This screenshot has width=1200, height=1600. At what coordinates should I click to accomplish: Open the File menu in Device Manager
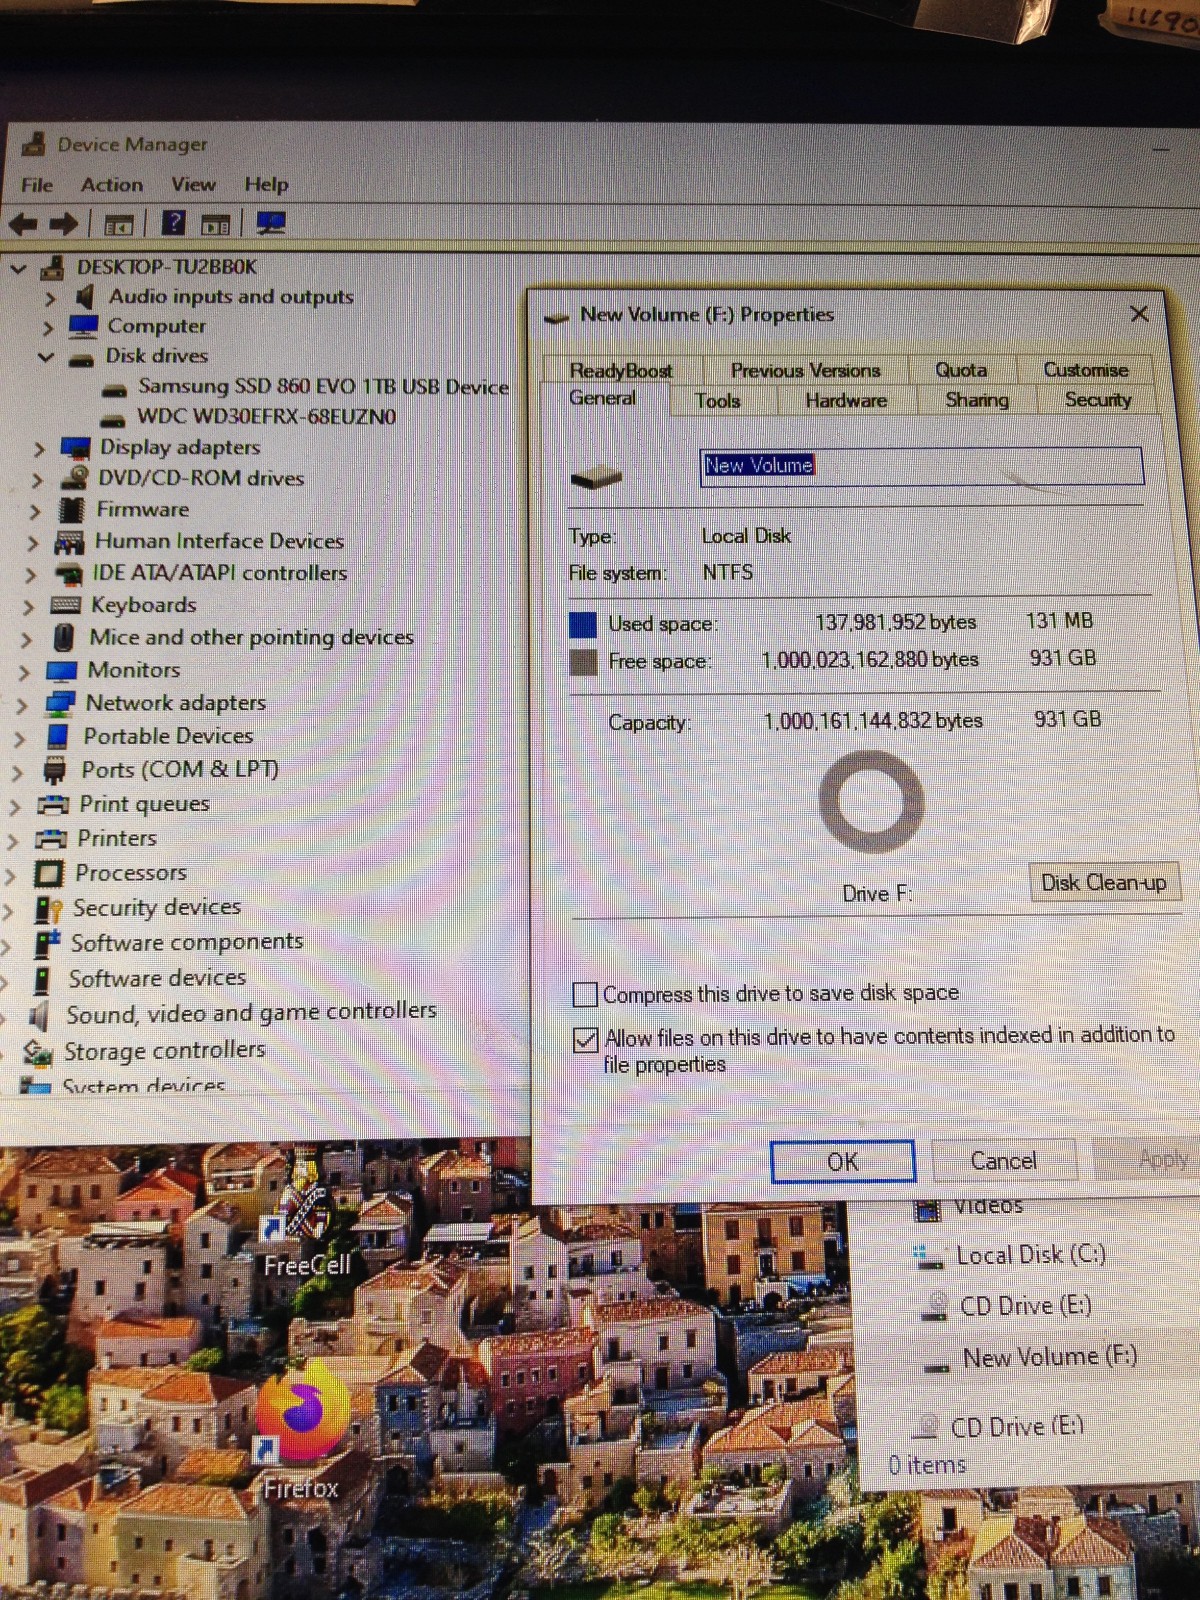pos(37,185)
